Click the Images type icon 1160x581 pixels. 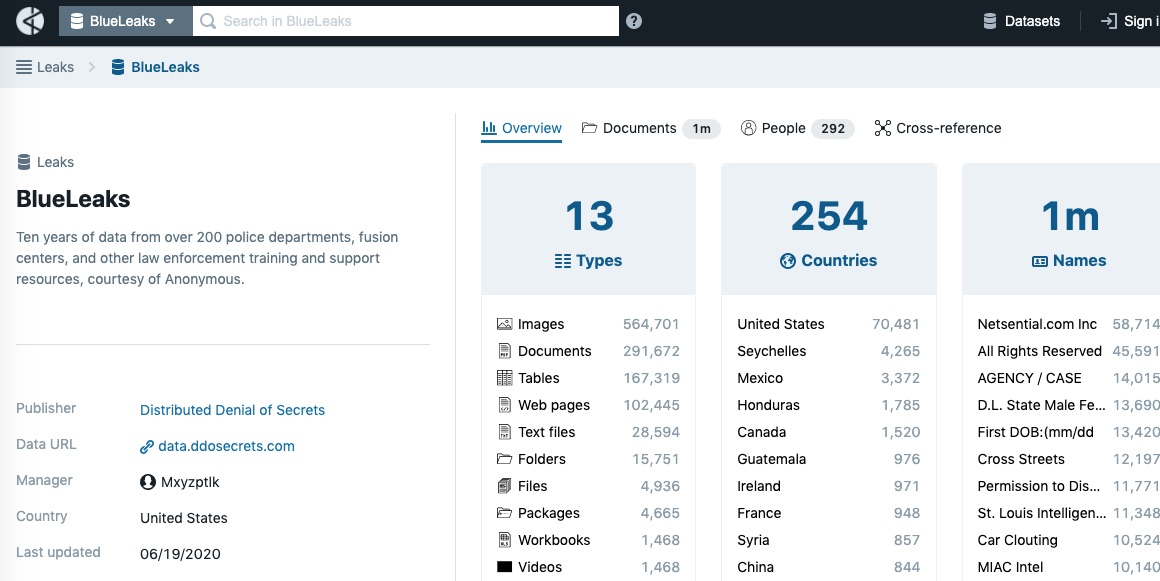[505, 324]
